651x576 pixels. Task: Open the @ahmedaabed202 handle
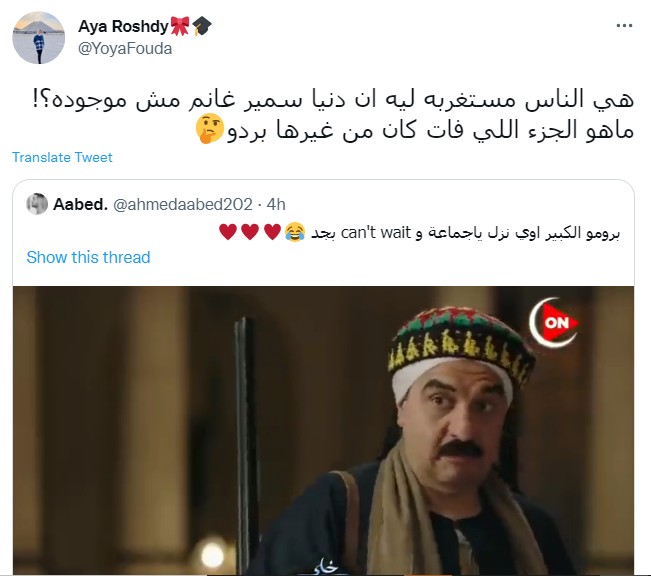(183, 204)
